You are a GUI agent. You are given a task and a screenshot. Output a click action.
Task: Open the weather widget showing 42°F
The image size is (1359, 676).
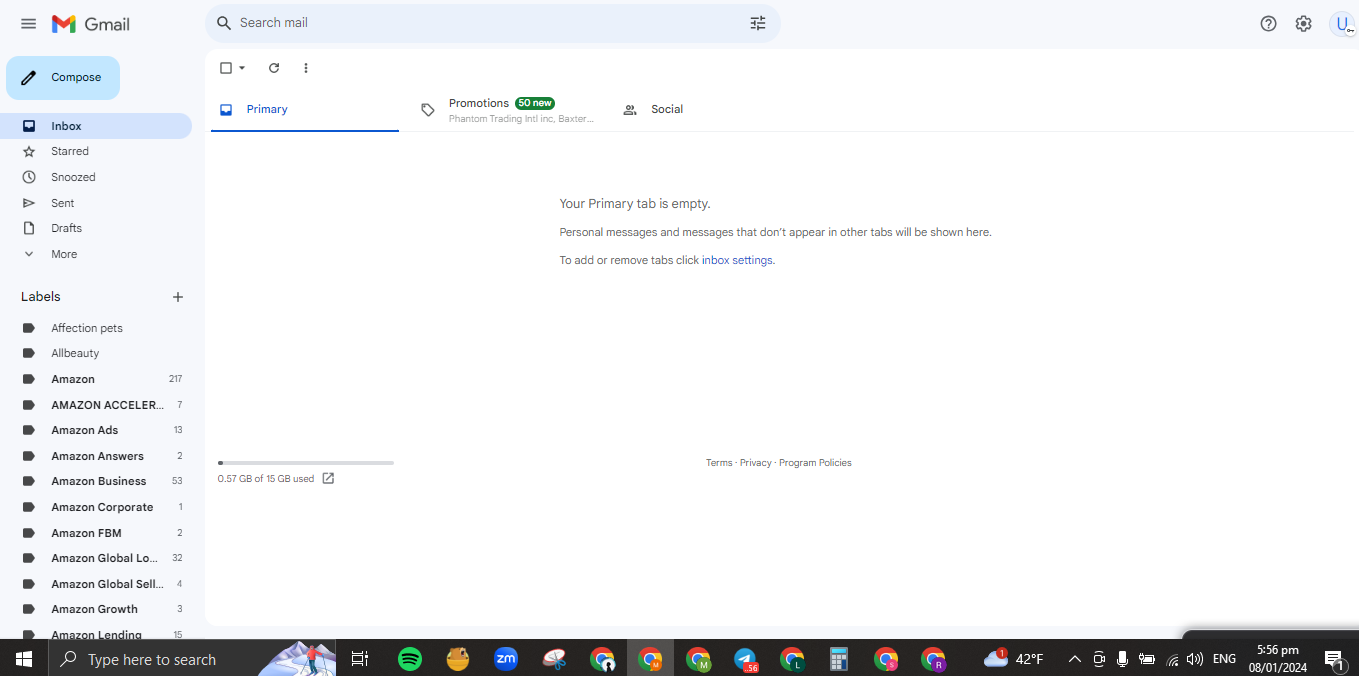tap(1013, 659)
